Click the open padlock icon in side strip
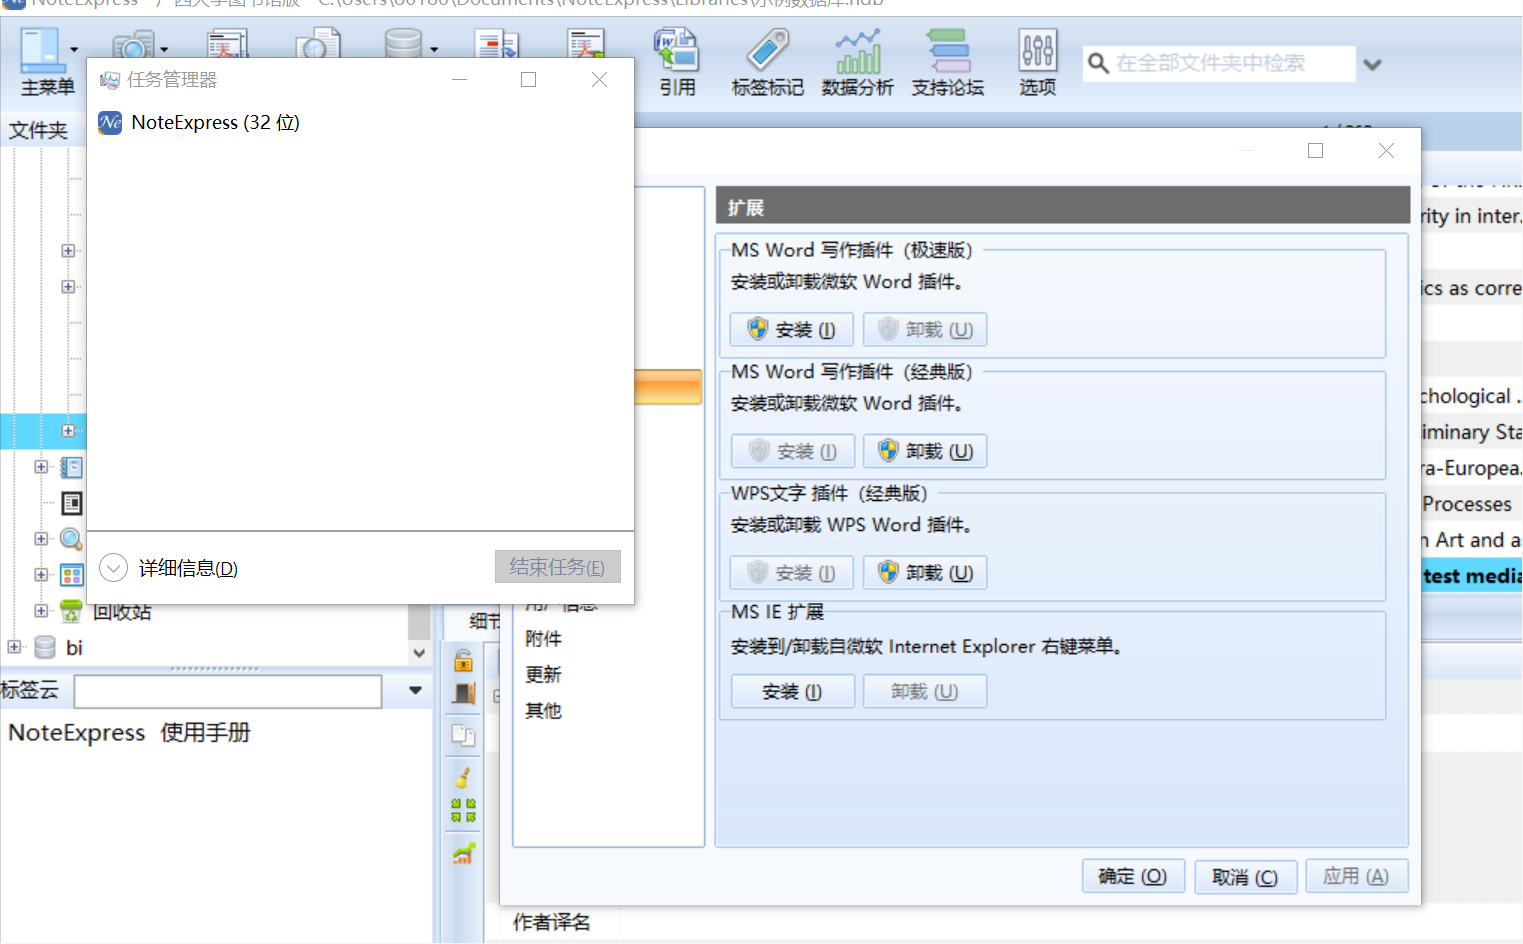 click(x=463, y=661)
